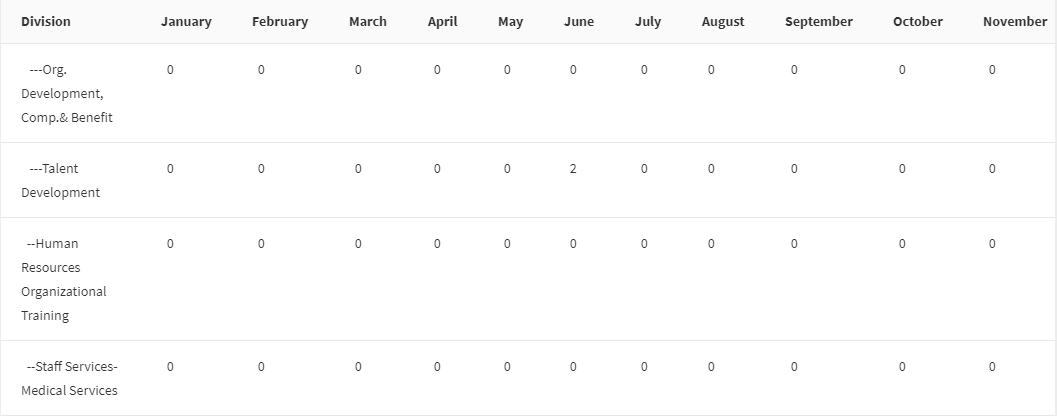Image resolution: width=1057 pixels, height=416 pixels.
Task: Click the May column header
Action: (510, 22)
